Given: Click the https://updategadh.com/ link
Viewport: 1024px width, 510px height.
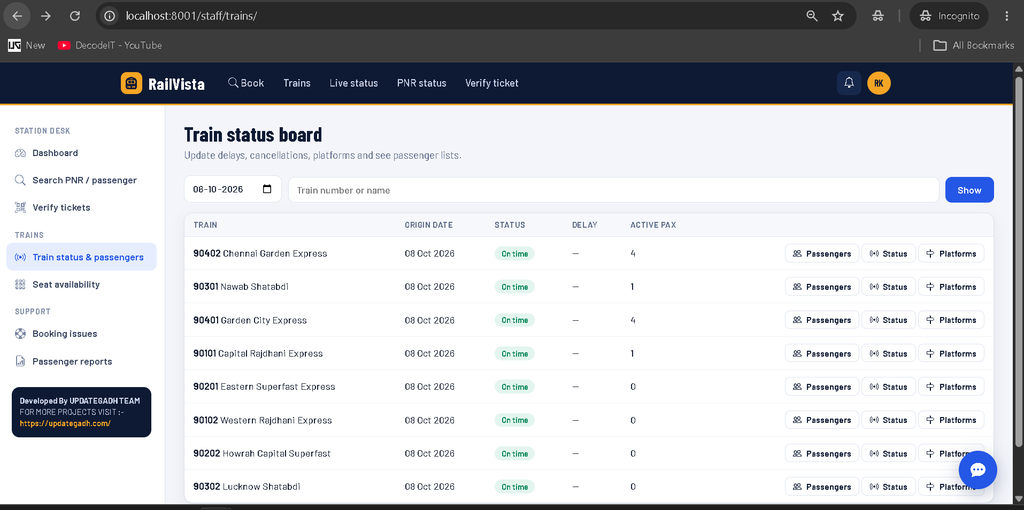Looking at the screenshot, I should 65,423.
